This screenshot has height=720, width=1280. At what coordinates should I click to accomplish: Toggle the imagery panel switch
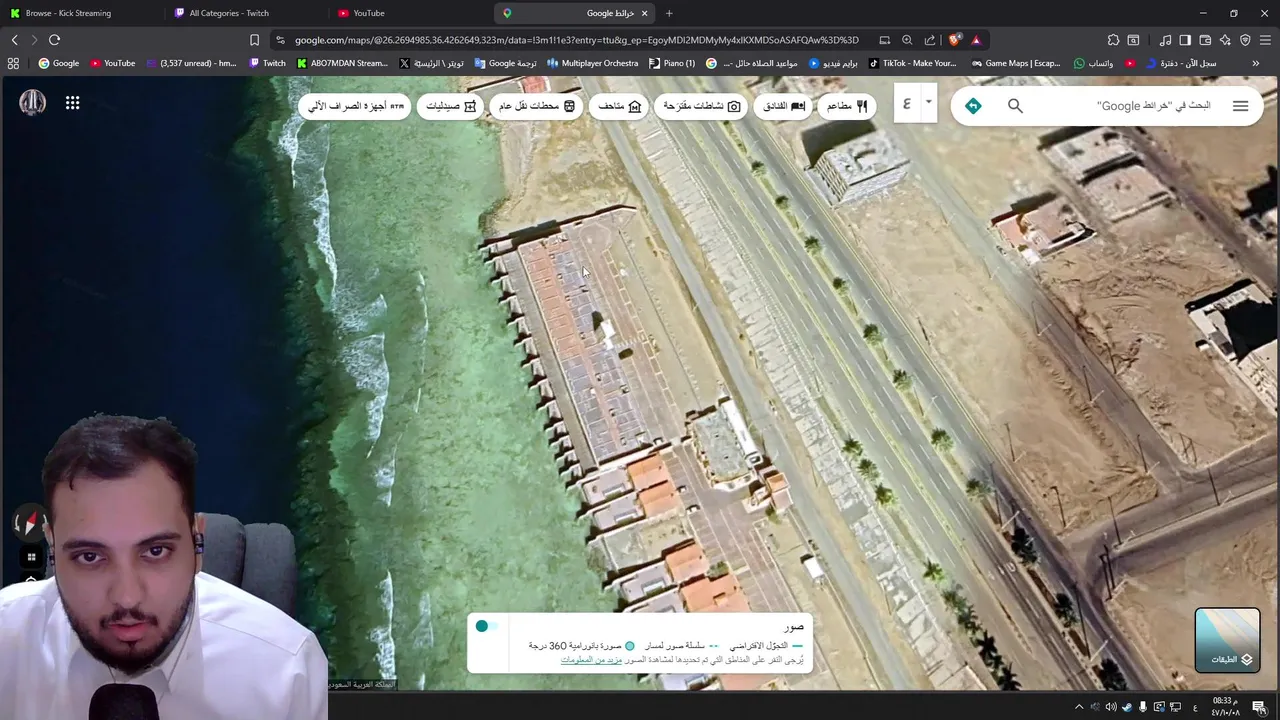click(x=486, y=626)
